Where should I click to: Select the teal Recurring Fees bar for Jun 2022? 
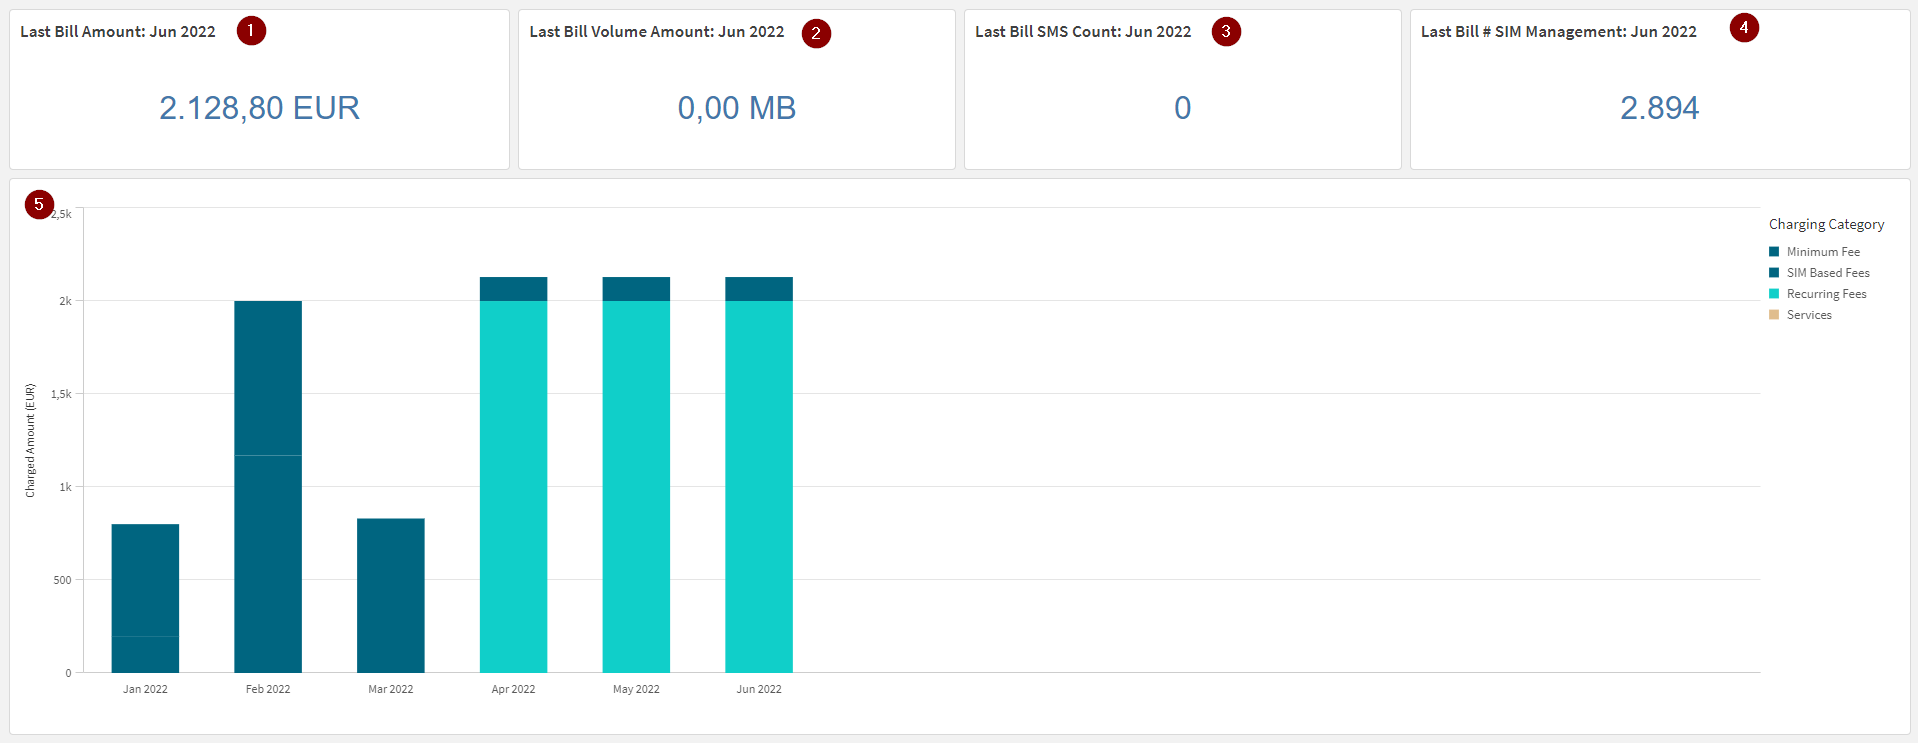[x=759, y=486]
